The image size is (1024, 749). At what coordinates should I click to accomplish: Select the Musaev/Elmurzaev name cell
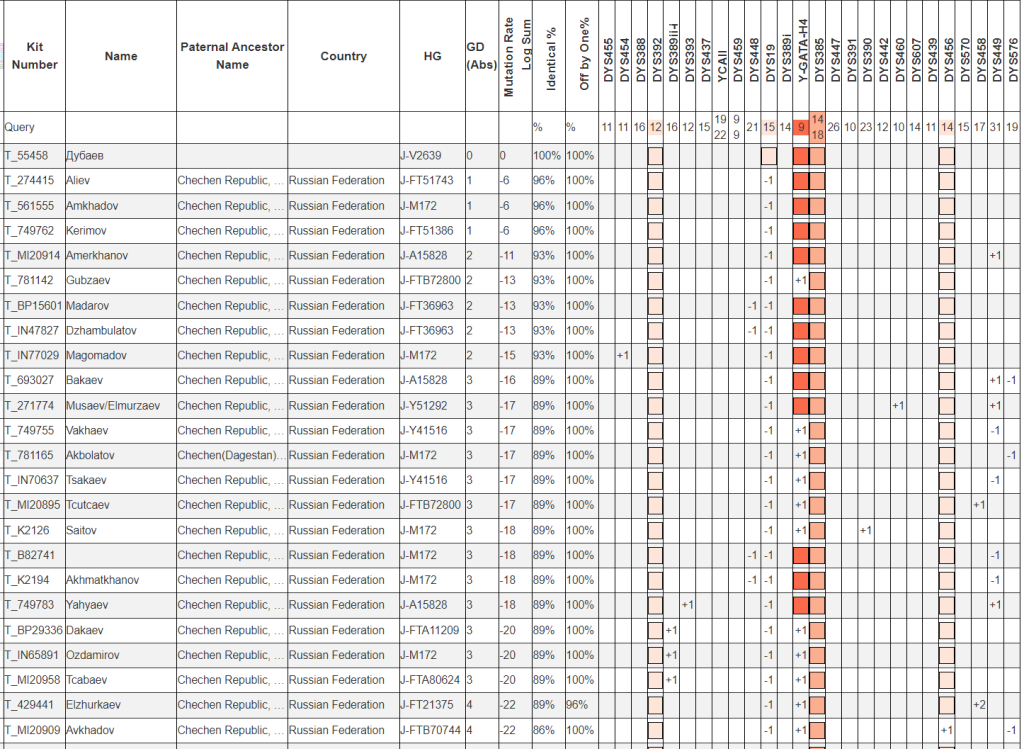click(112, 405)
